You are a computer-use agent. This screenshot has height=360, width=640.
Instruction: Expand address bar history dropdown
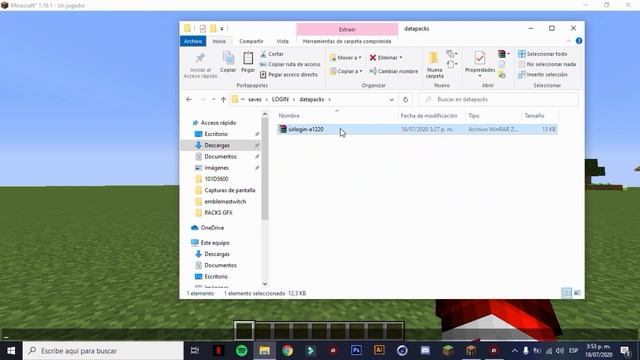(391, 100)
